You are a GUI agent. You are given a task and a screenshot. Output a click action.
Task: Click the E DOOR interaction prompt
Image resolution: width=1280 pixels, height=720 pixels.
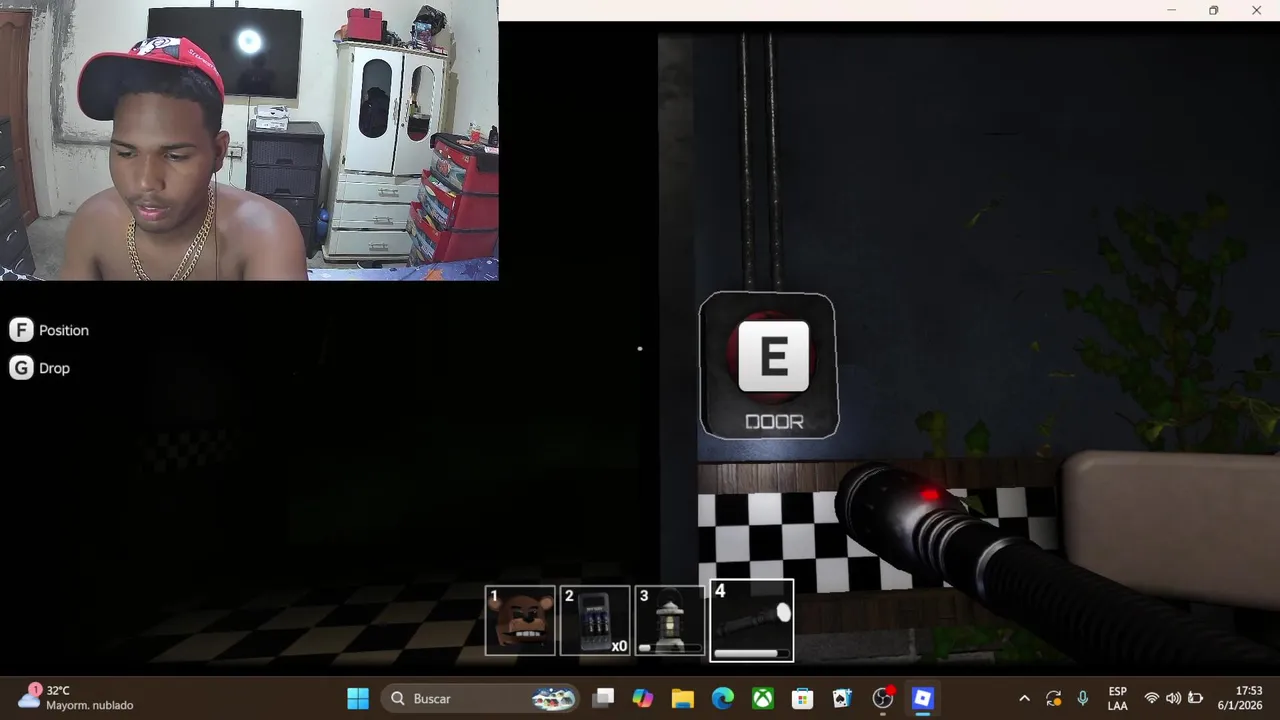tap(768, 366)
